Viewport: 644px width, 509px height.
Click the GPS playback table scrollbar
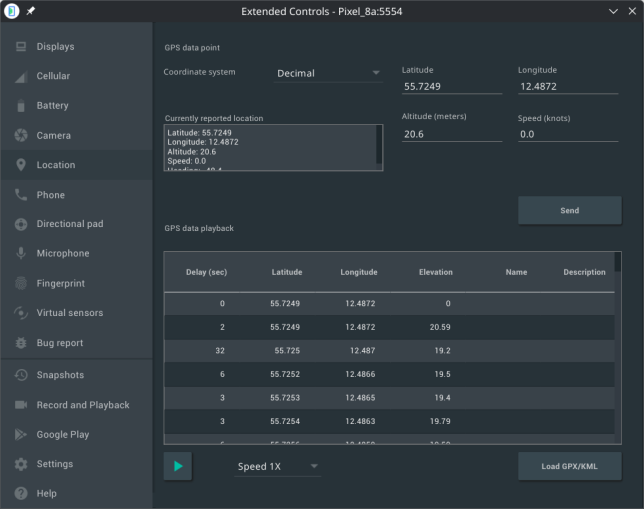pyautogui.click(x=618, y=263)
